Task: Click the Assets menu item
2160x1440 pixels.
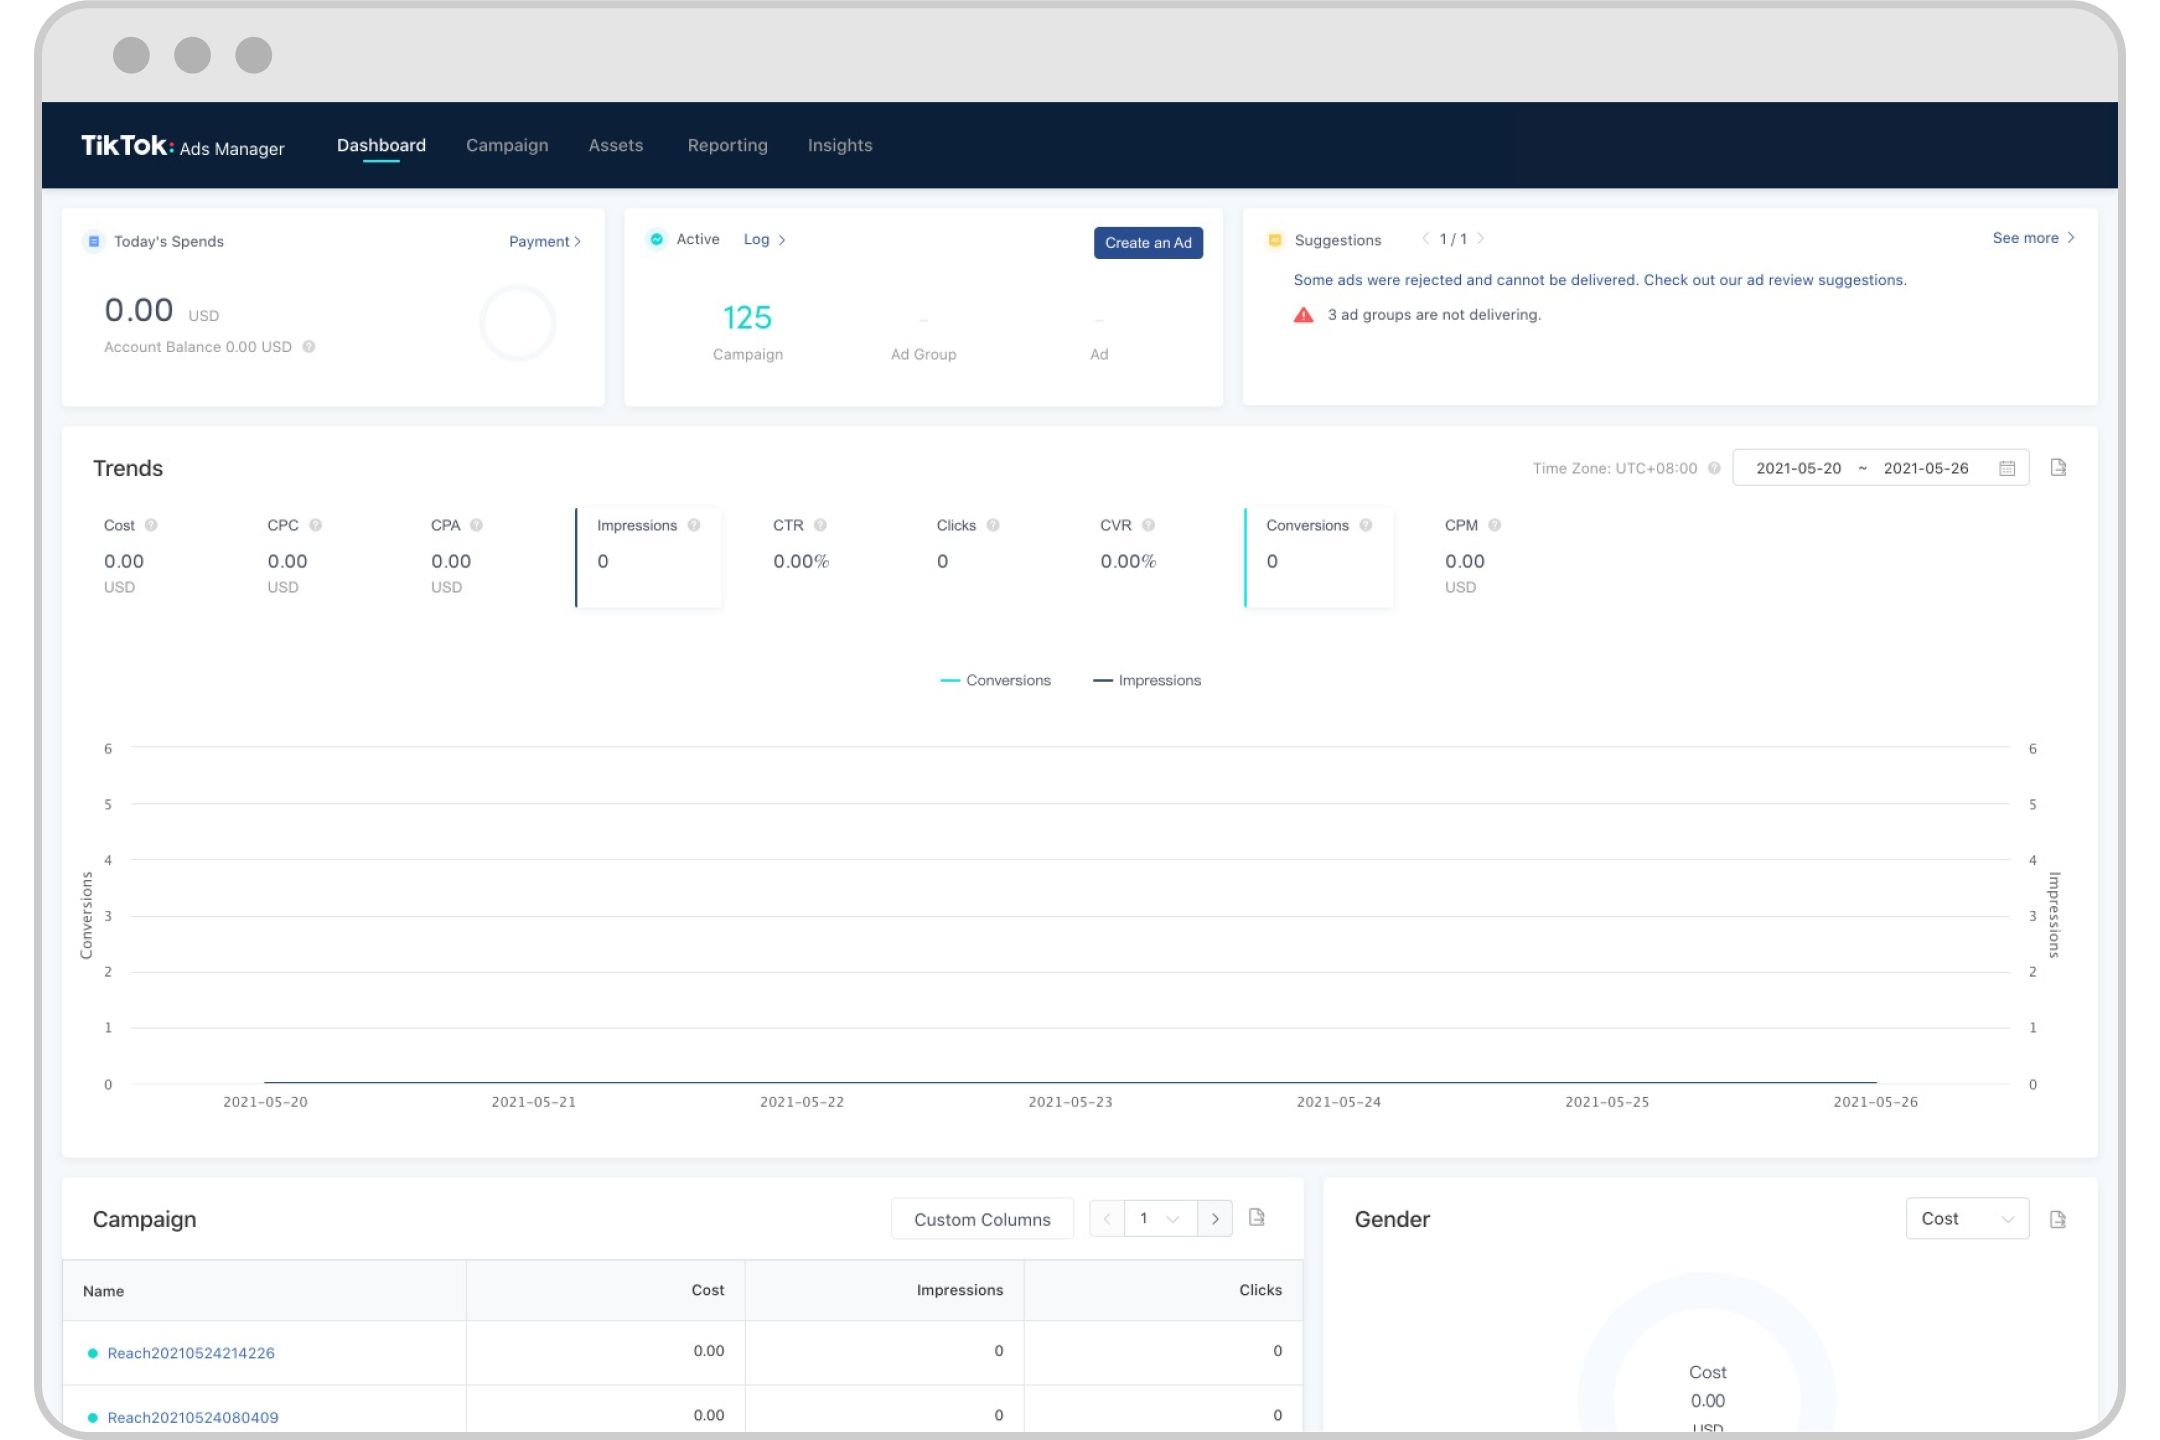Action: point(614,145)
